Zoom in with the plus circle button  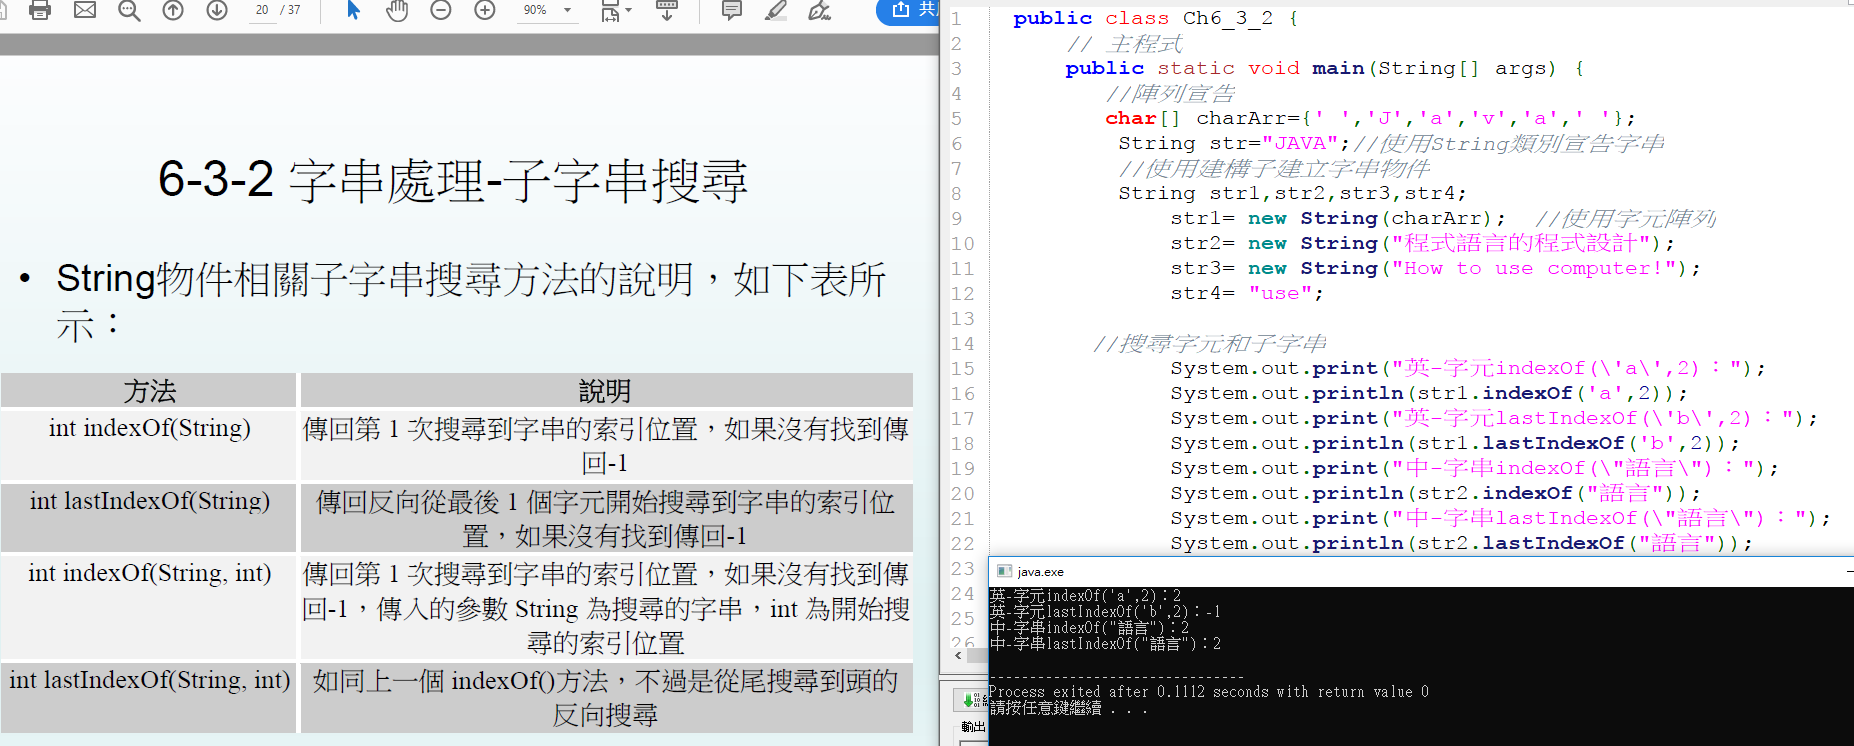click(x=485, y=10)
